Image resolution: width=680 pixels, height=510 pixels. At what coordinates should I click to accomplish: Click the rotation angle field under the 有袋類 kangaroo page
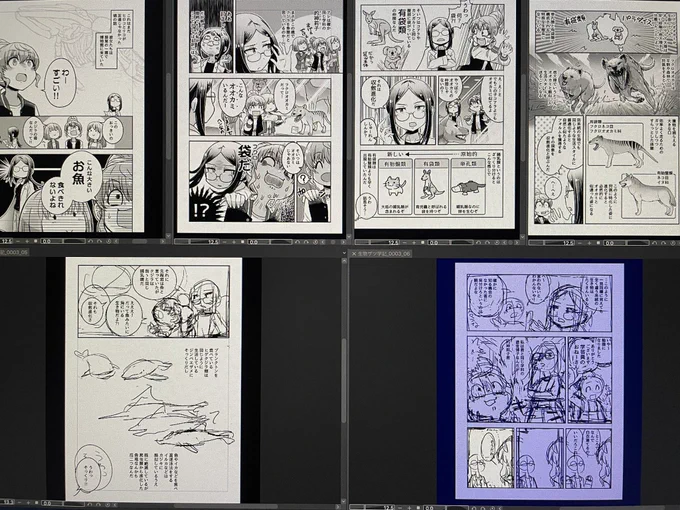[x=438, y=242]
